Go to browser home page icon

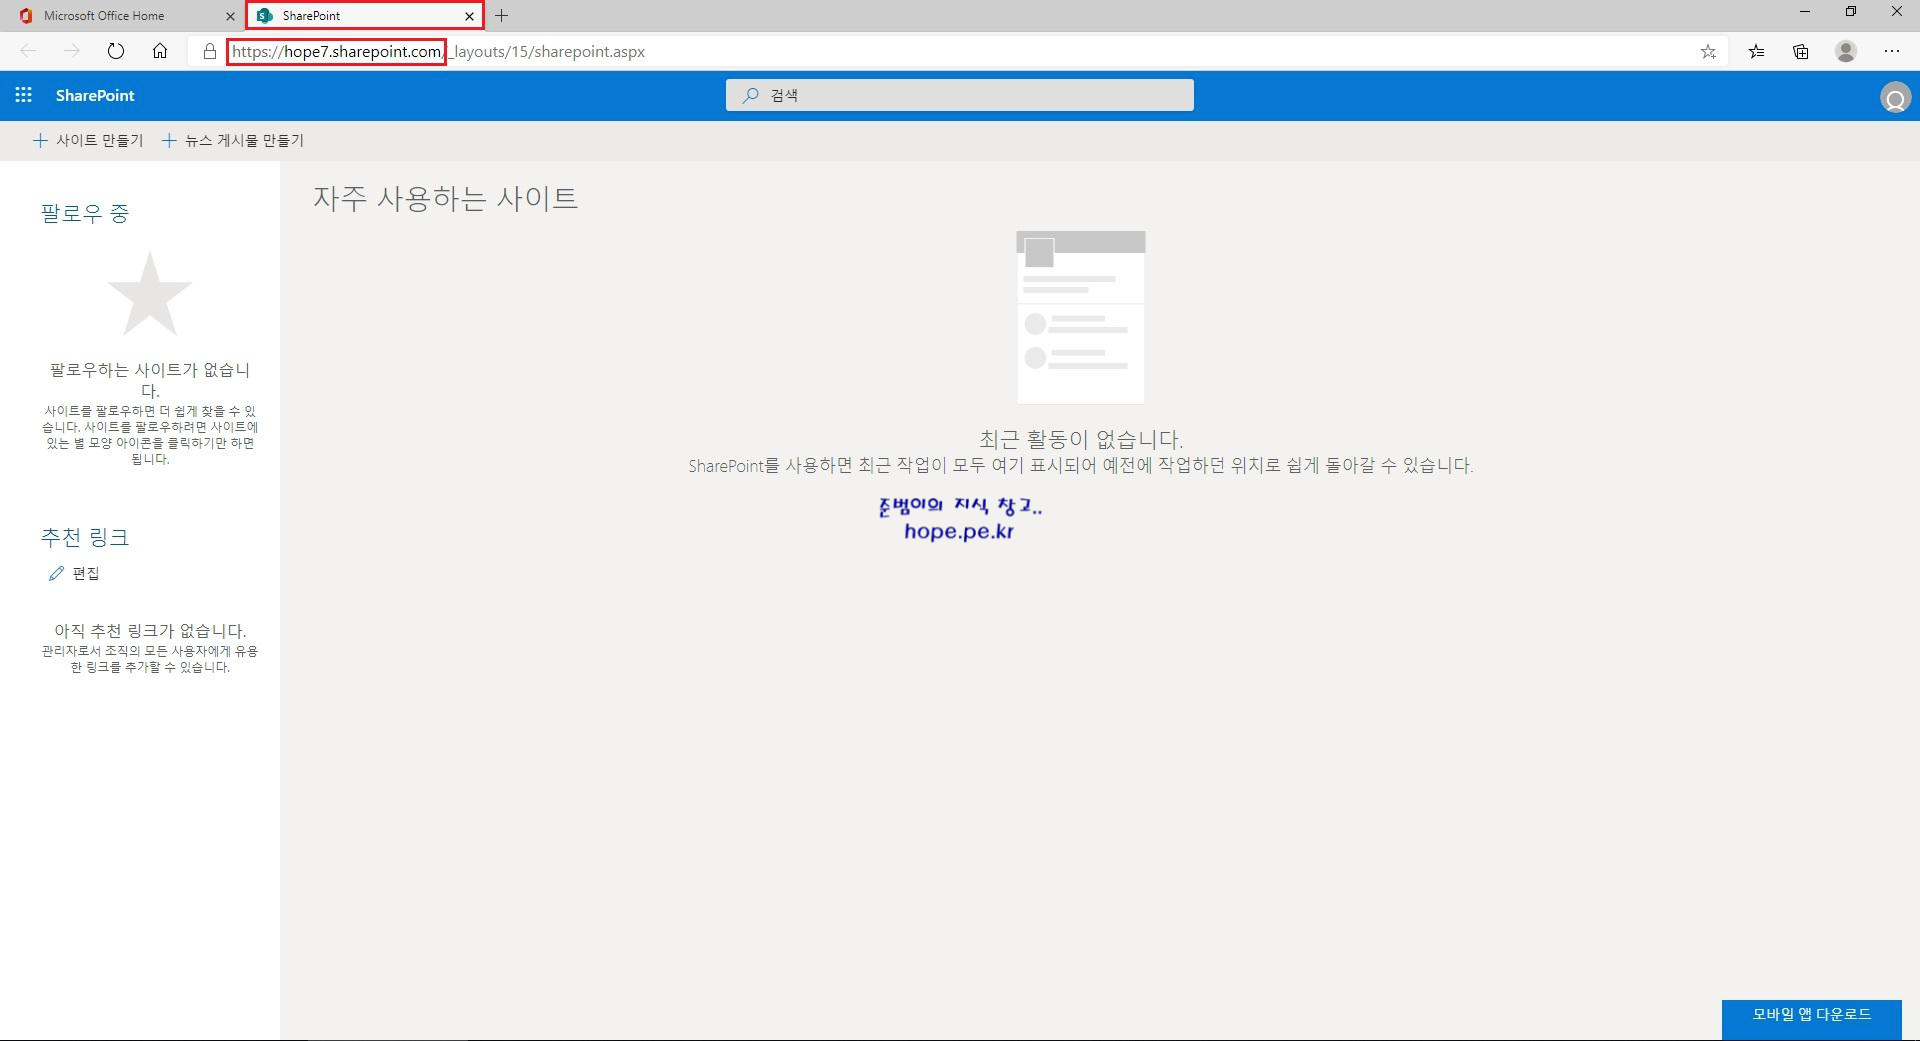160,51
